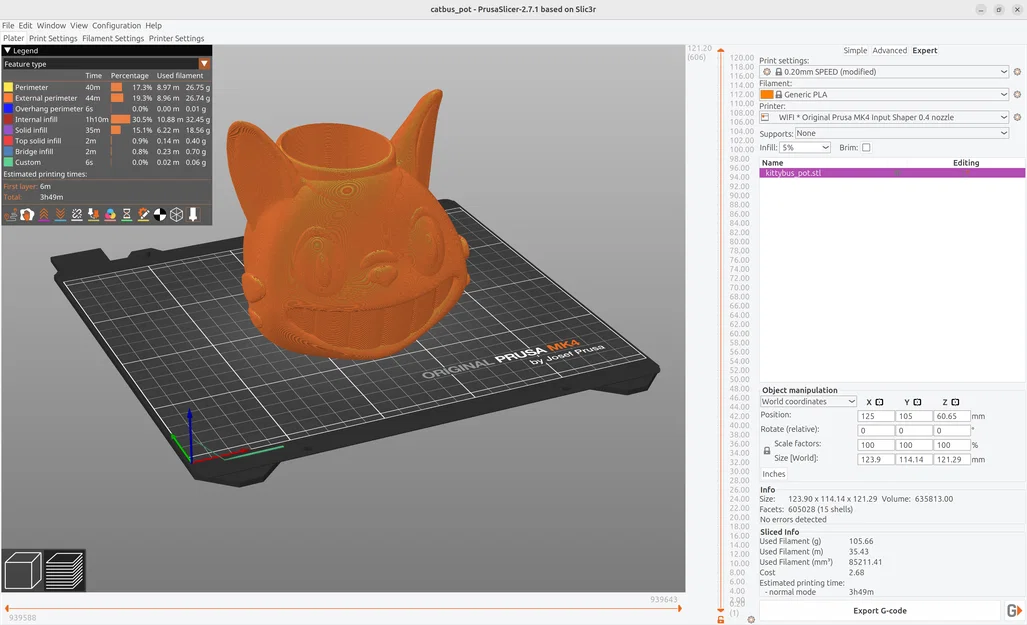Screen dimensions: 1027x625
Task: Click vertical layer slider top thumb
Action: [720, 50]
